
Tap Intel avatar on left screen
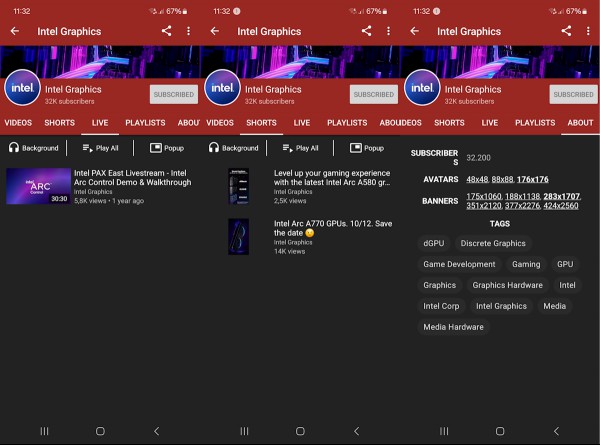(x=22, y=88)
